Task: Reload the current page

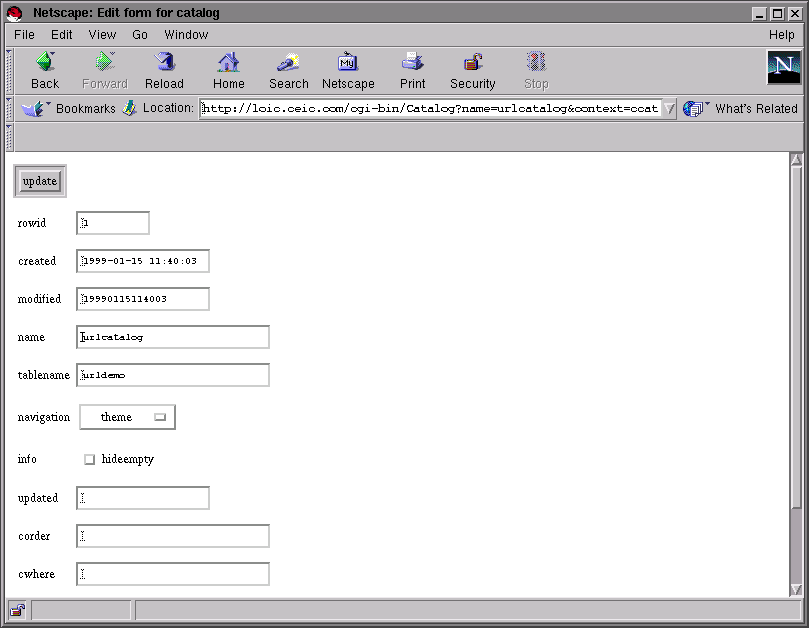Action: click(164, 70)
